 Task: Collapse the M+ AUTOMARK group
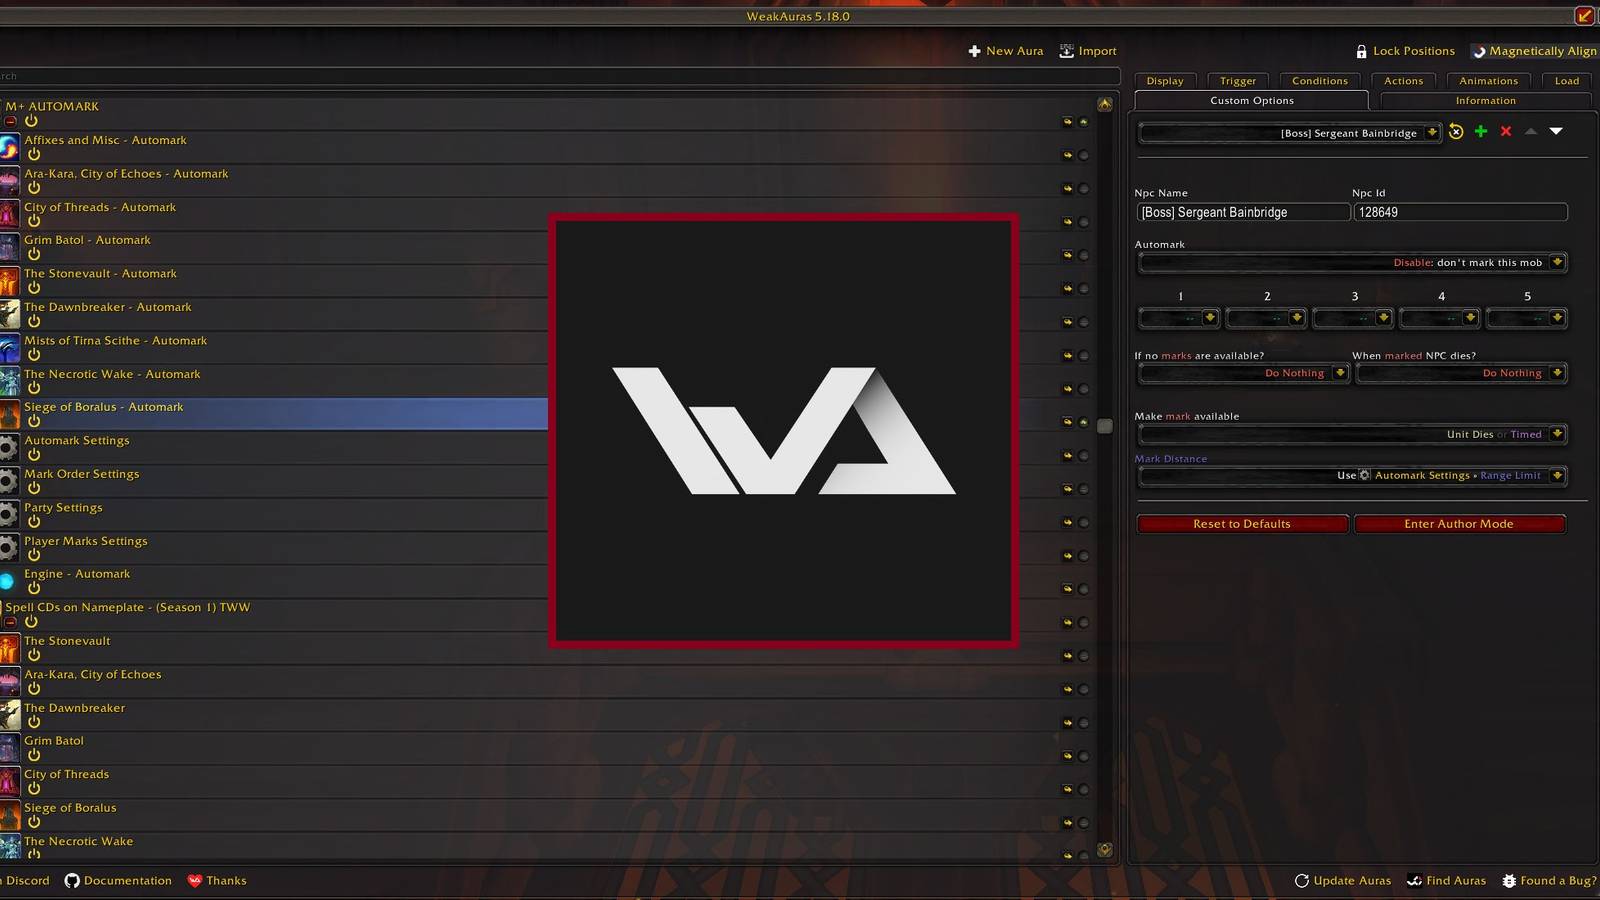tap(11, 121)
